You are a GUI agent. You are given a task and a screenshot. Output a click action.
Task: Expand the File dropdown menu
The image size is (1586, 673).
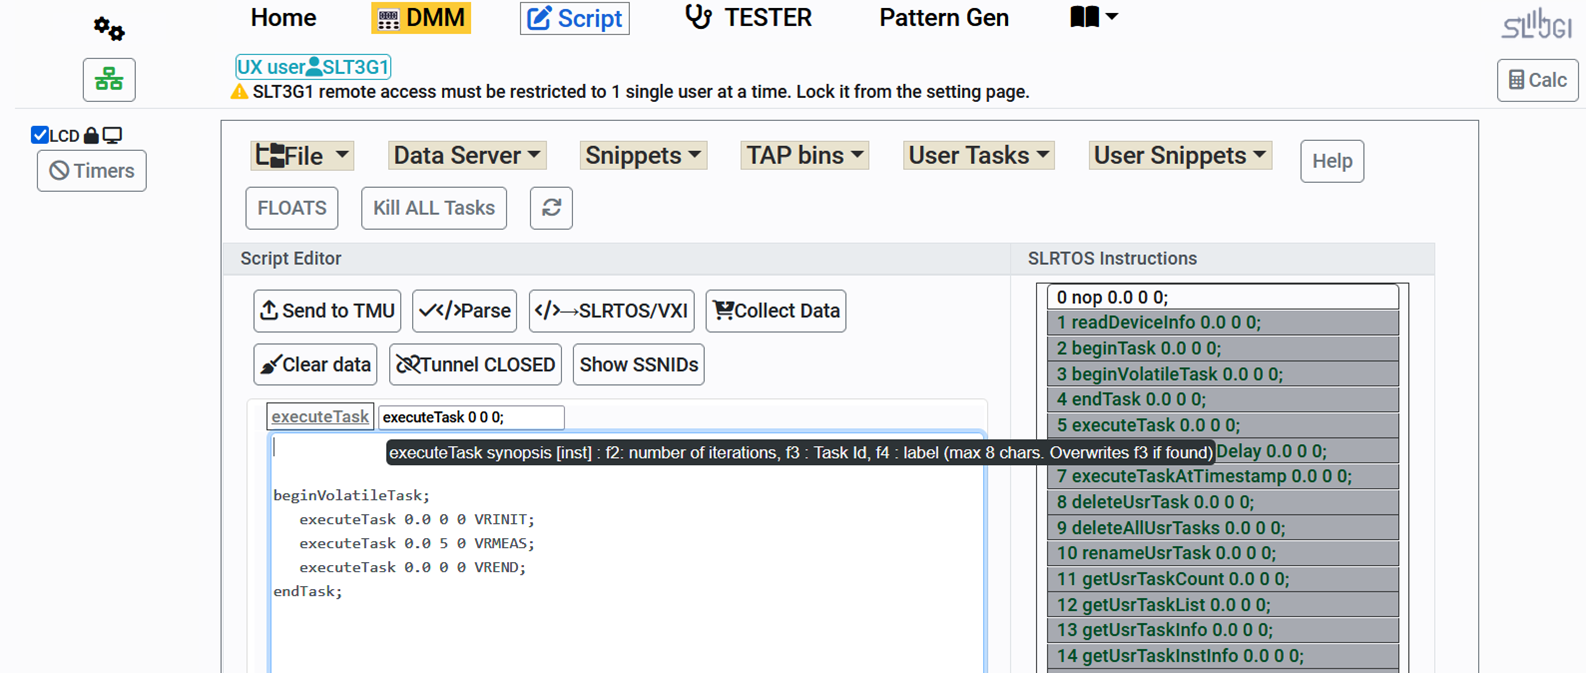point(302,156)
